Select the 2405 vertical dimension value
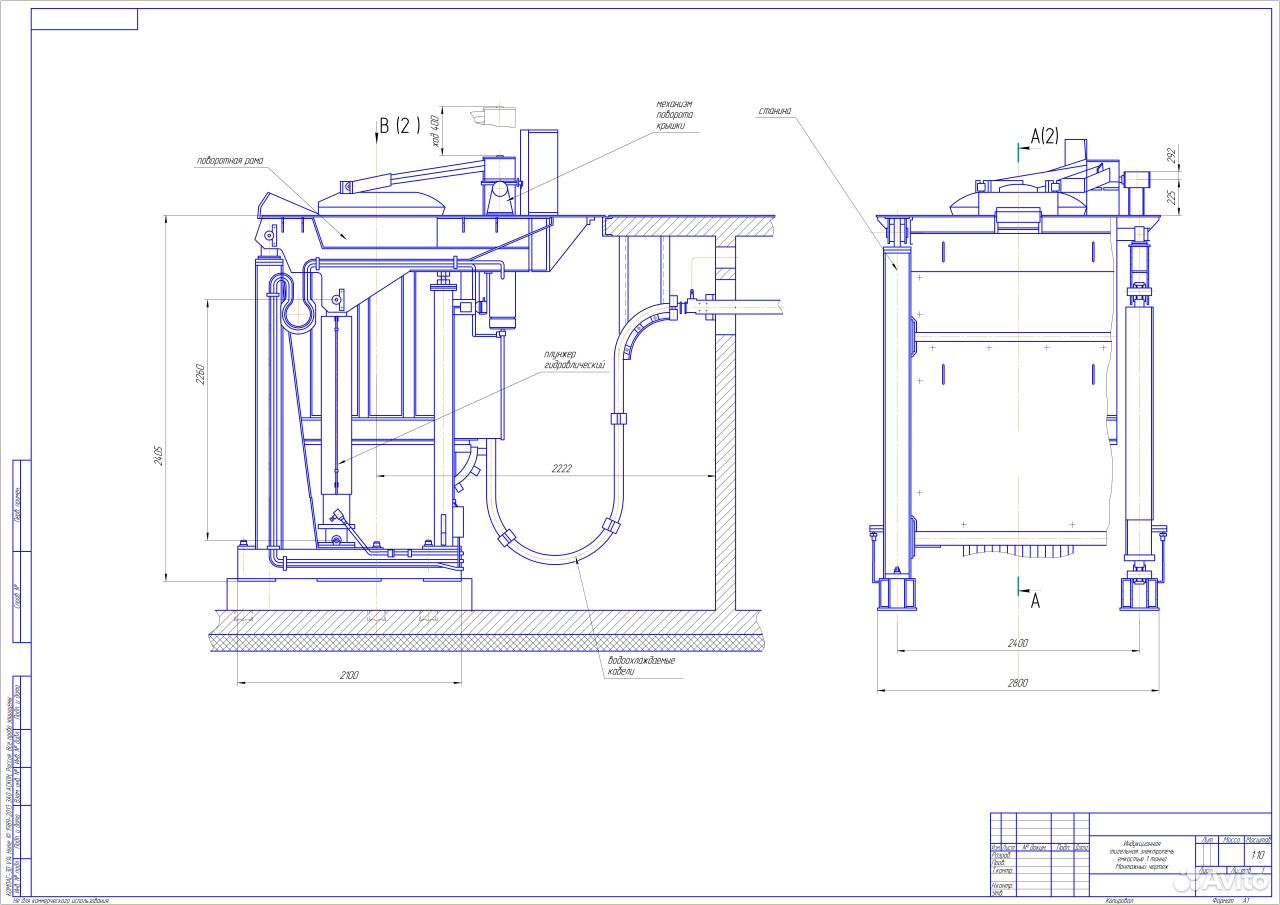The image size is (1280, 905). point(158,457)
